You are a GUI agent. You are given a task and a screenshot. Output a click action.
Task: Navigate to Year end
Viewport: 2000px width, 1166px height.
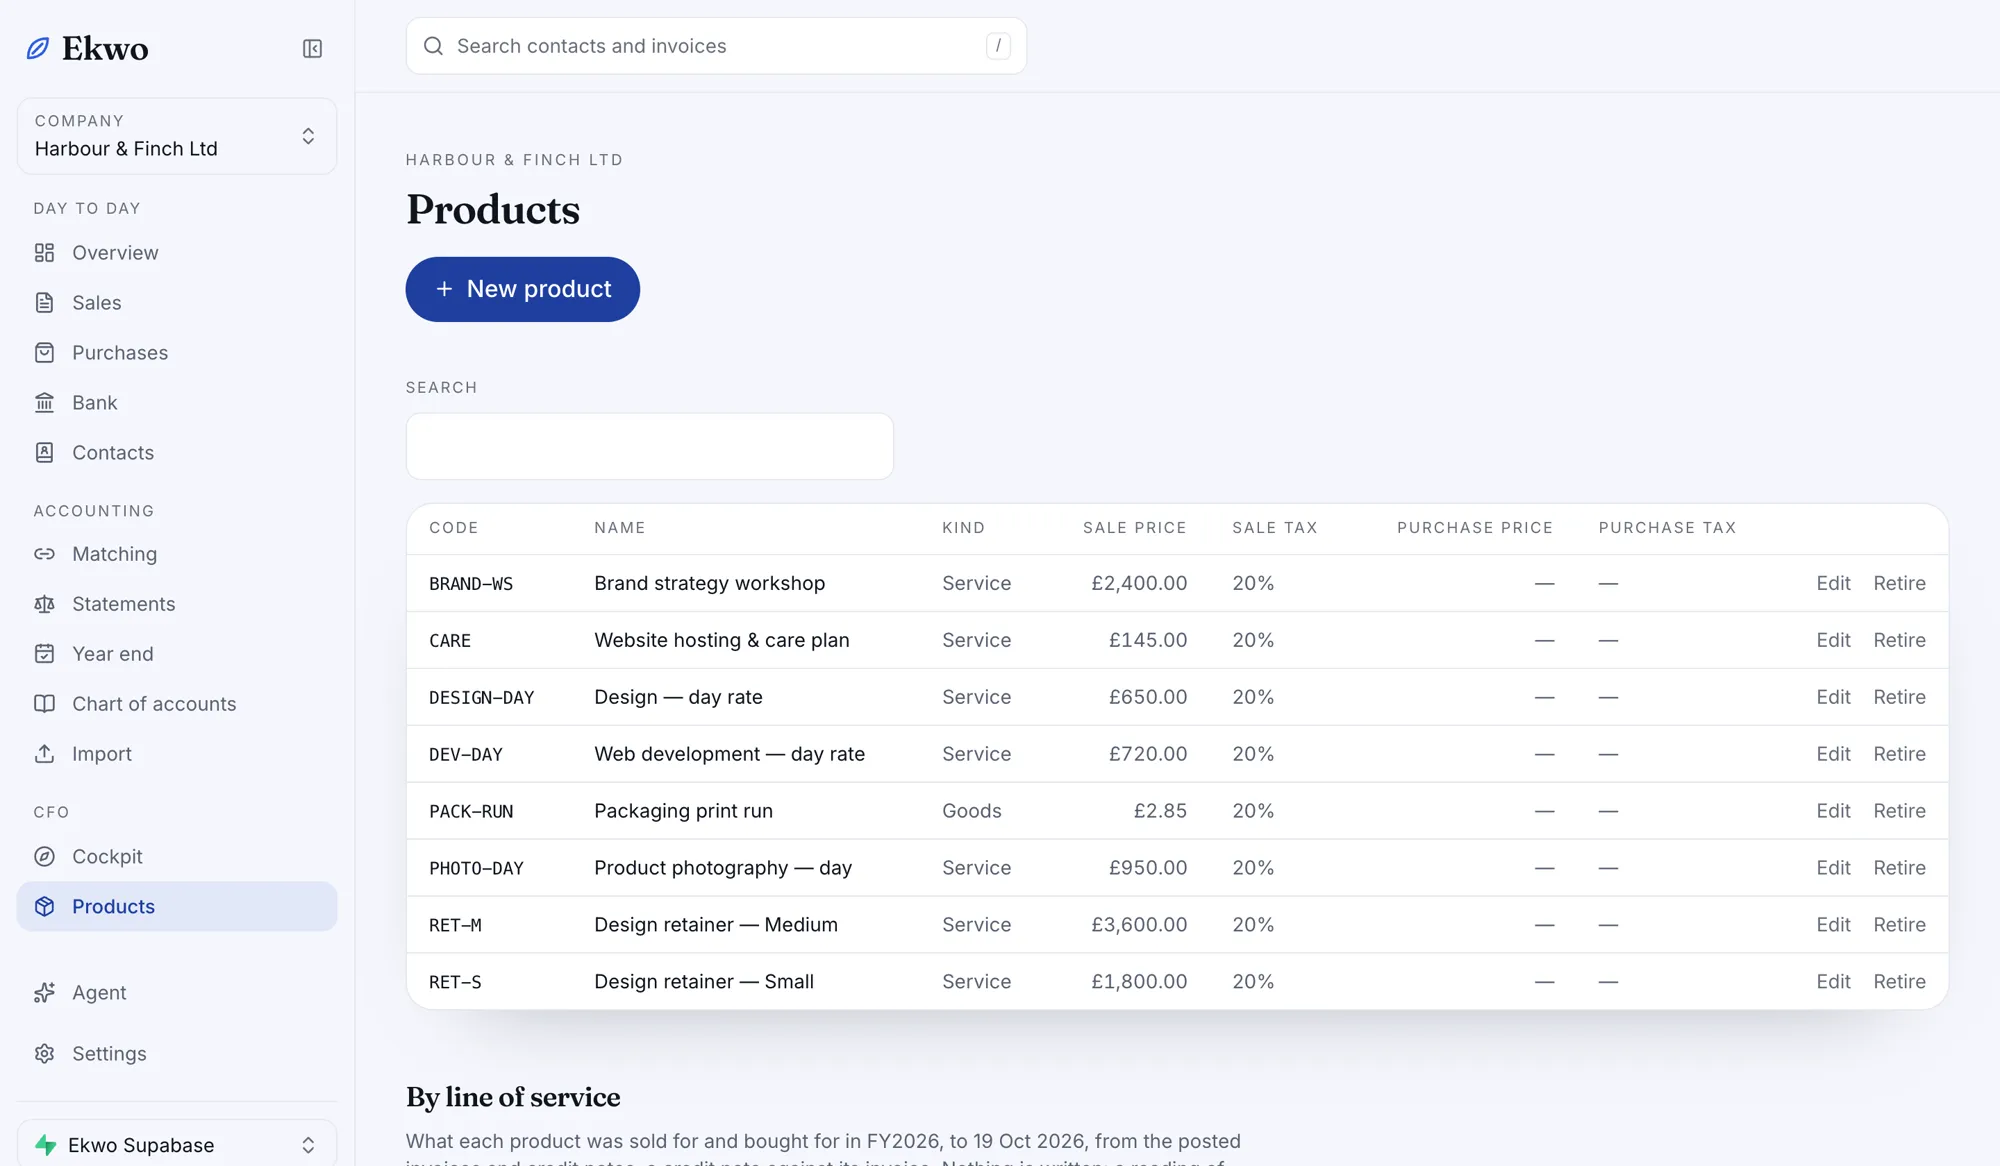(177, 654)
